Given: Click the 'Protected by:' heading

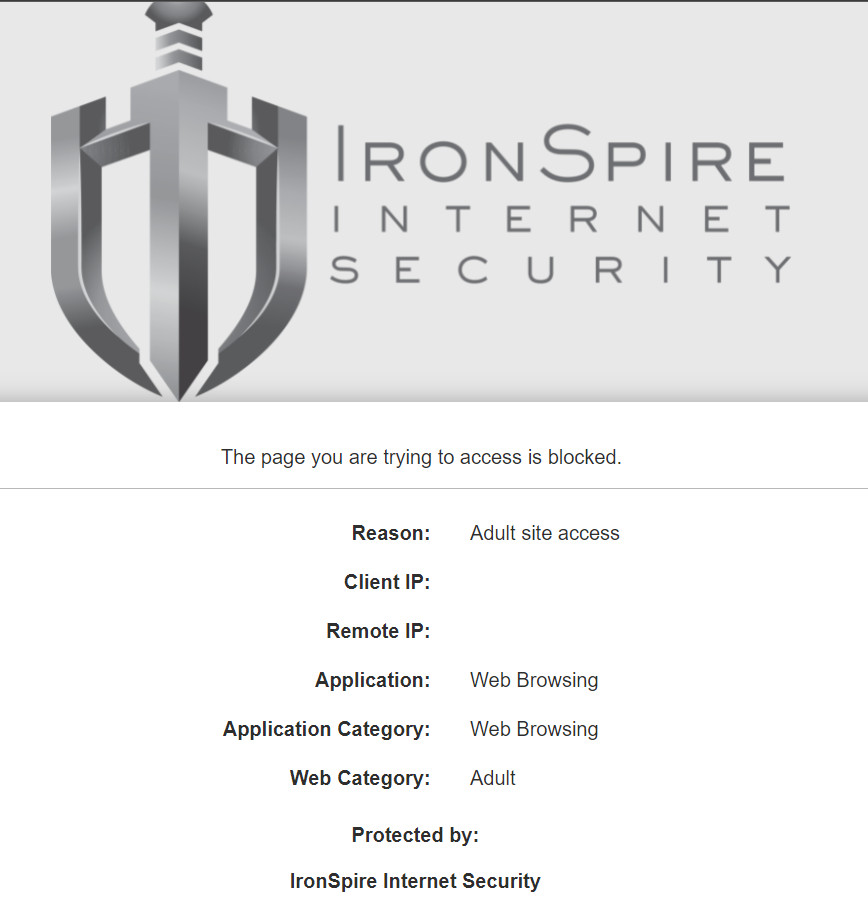Looking at the screenshot, I should click(415, 836).
